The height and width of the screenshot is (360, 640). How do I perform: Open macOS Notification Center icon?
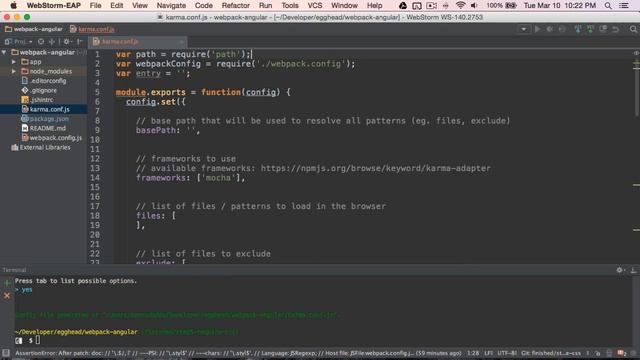tap(624, 5)
